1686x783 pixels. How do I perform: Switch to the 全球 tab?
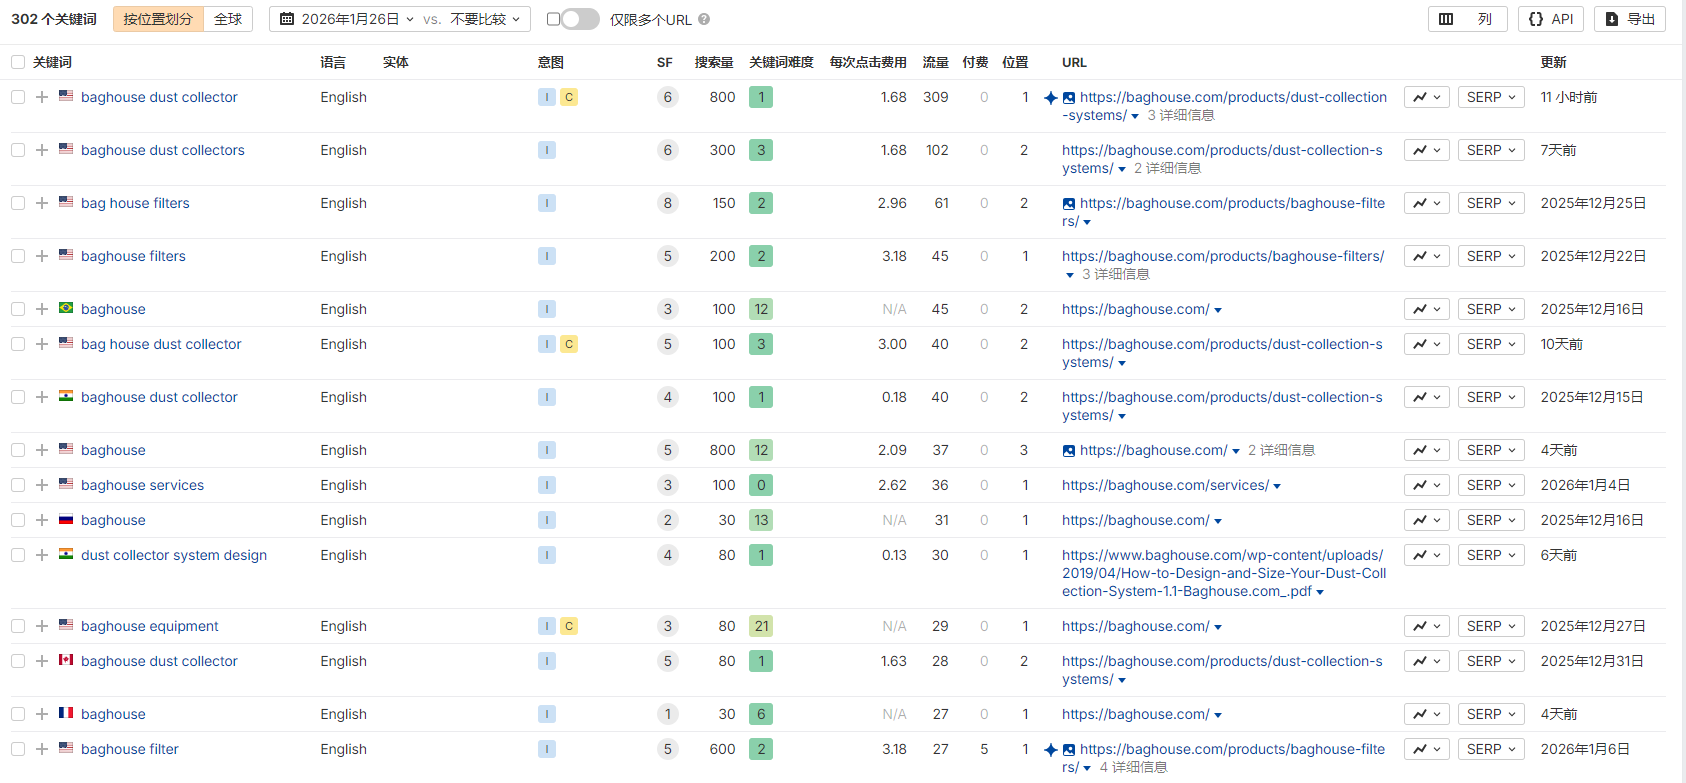tap(228, 19)
